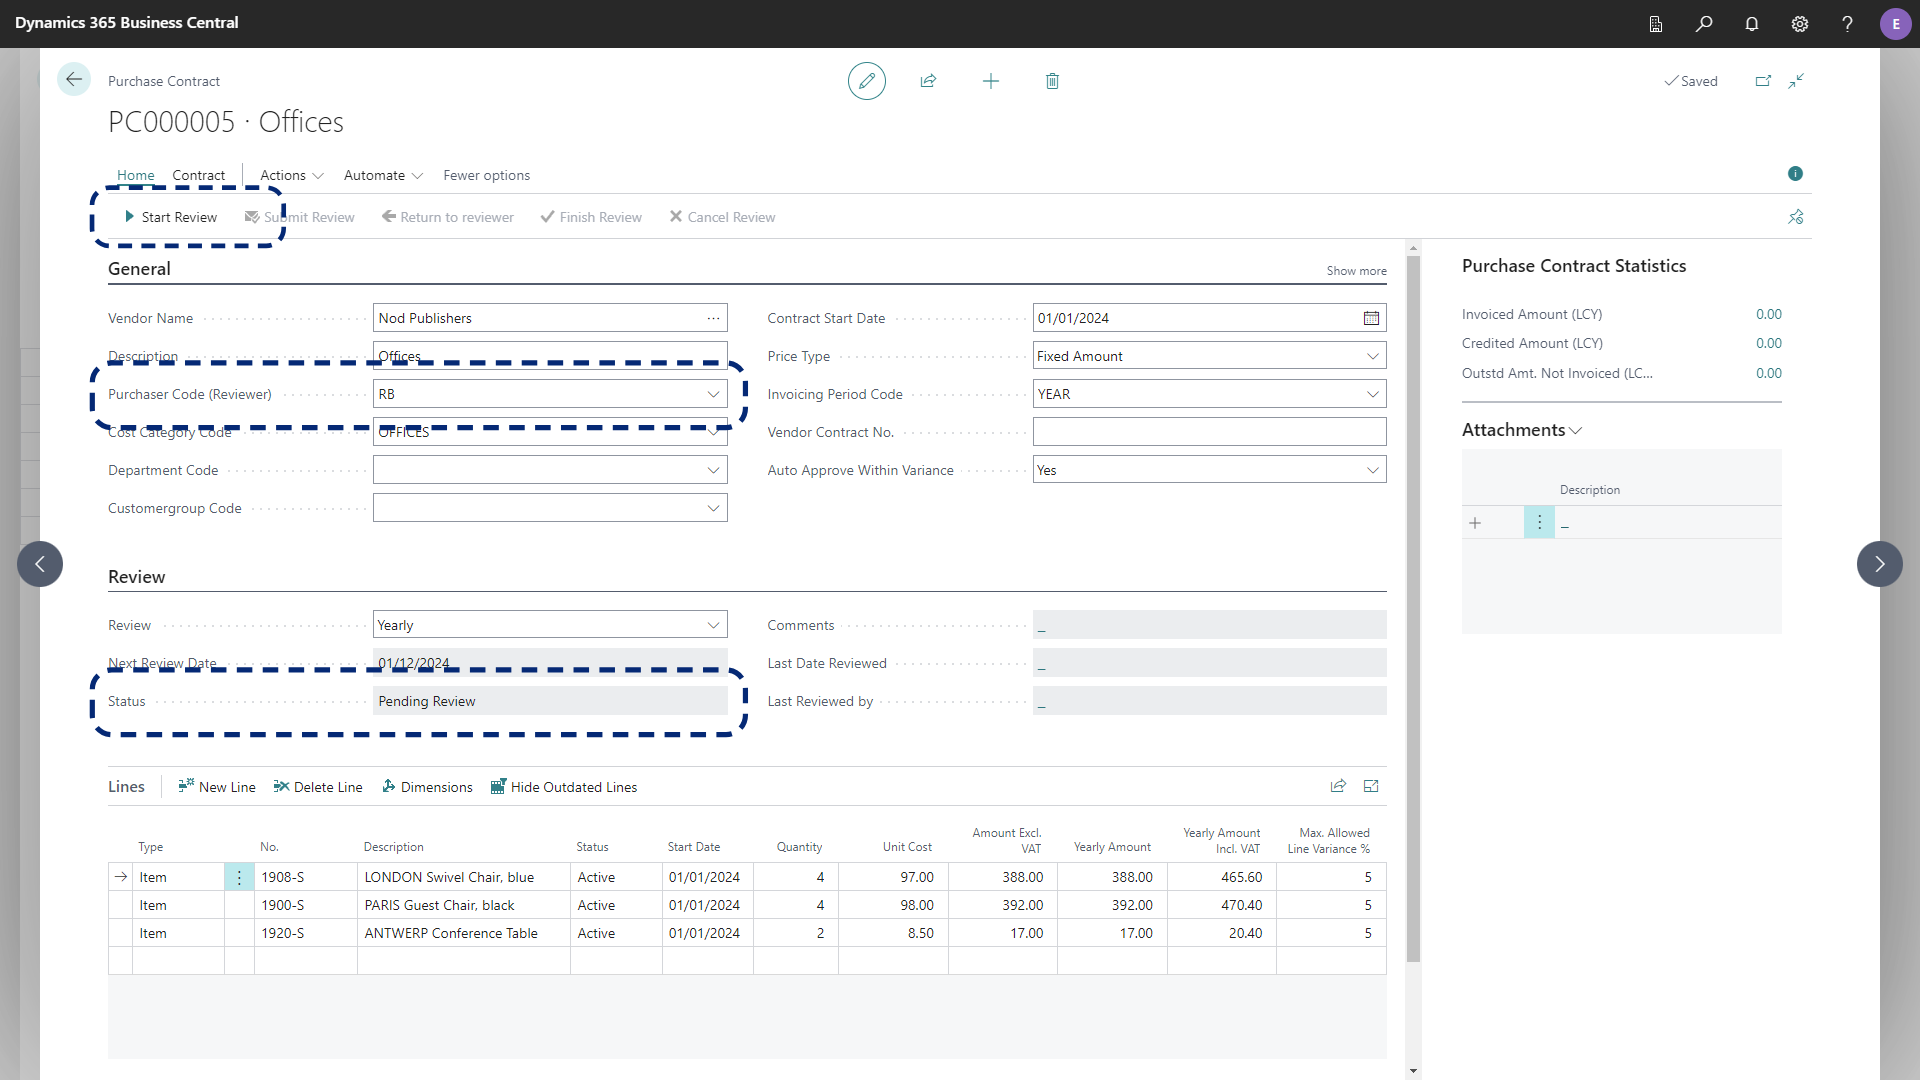Viewport: 1920px width, 1080px height.
Task: Open the Contract Start Date calendar picker
Action: pos(1371,318)
